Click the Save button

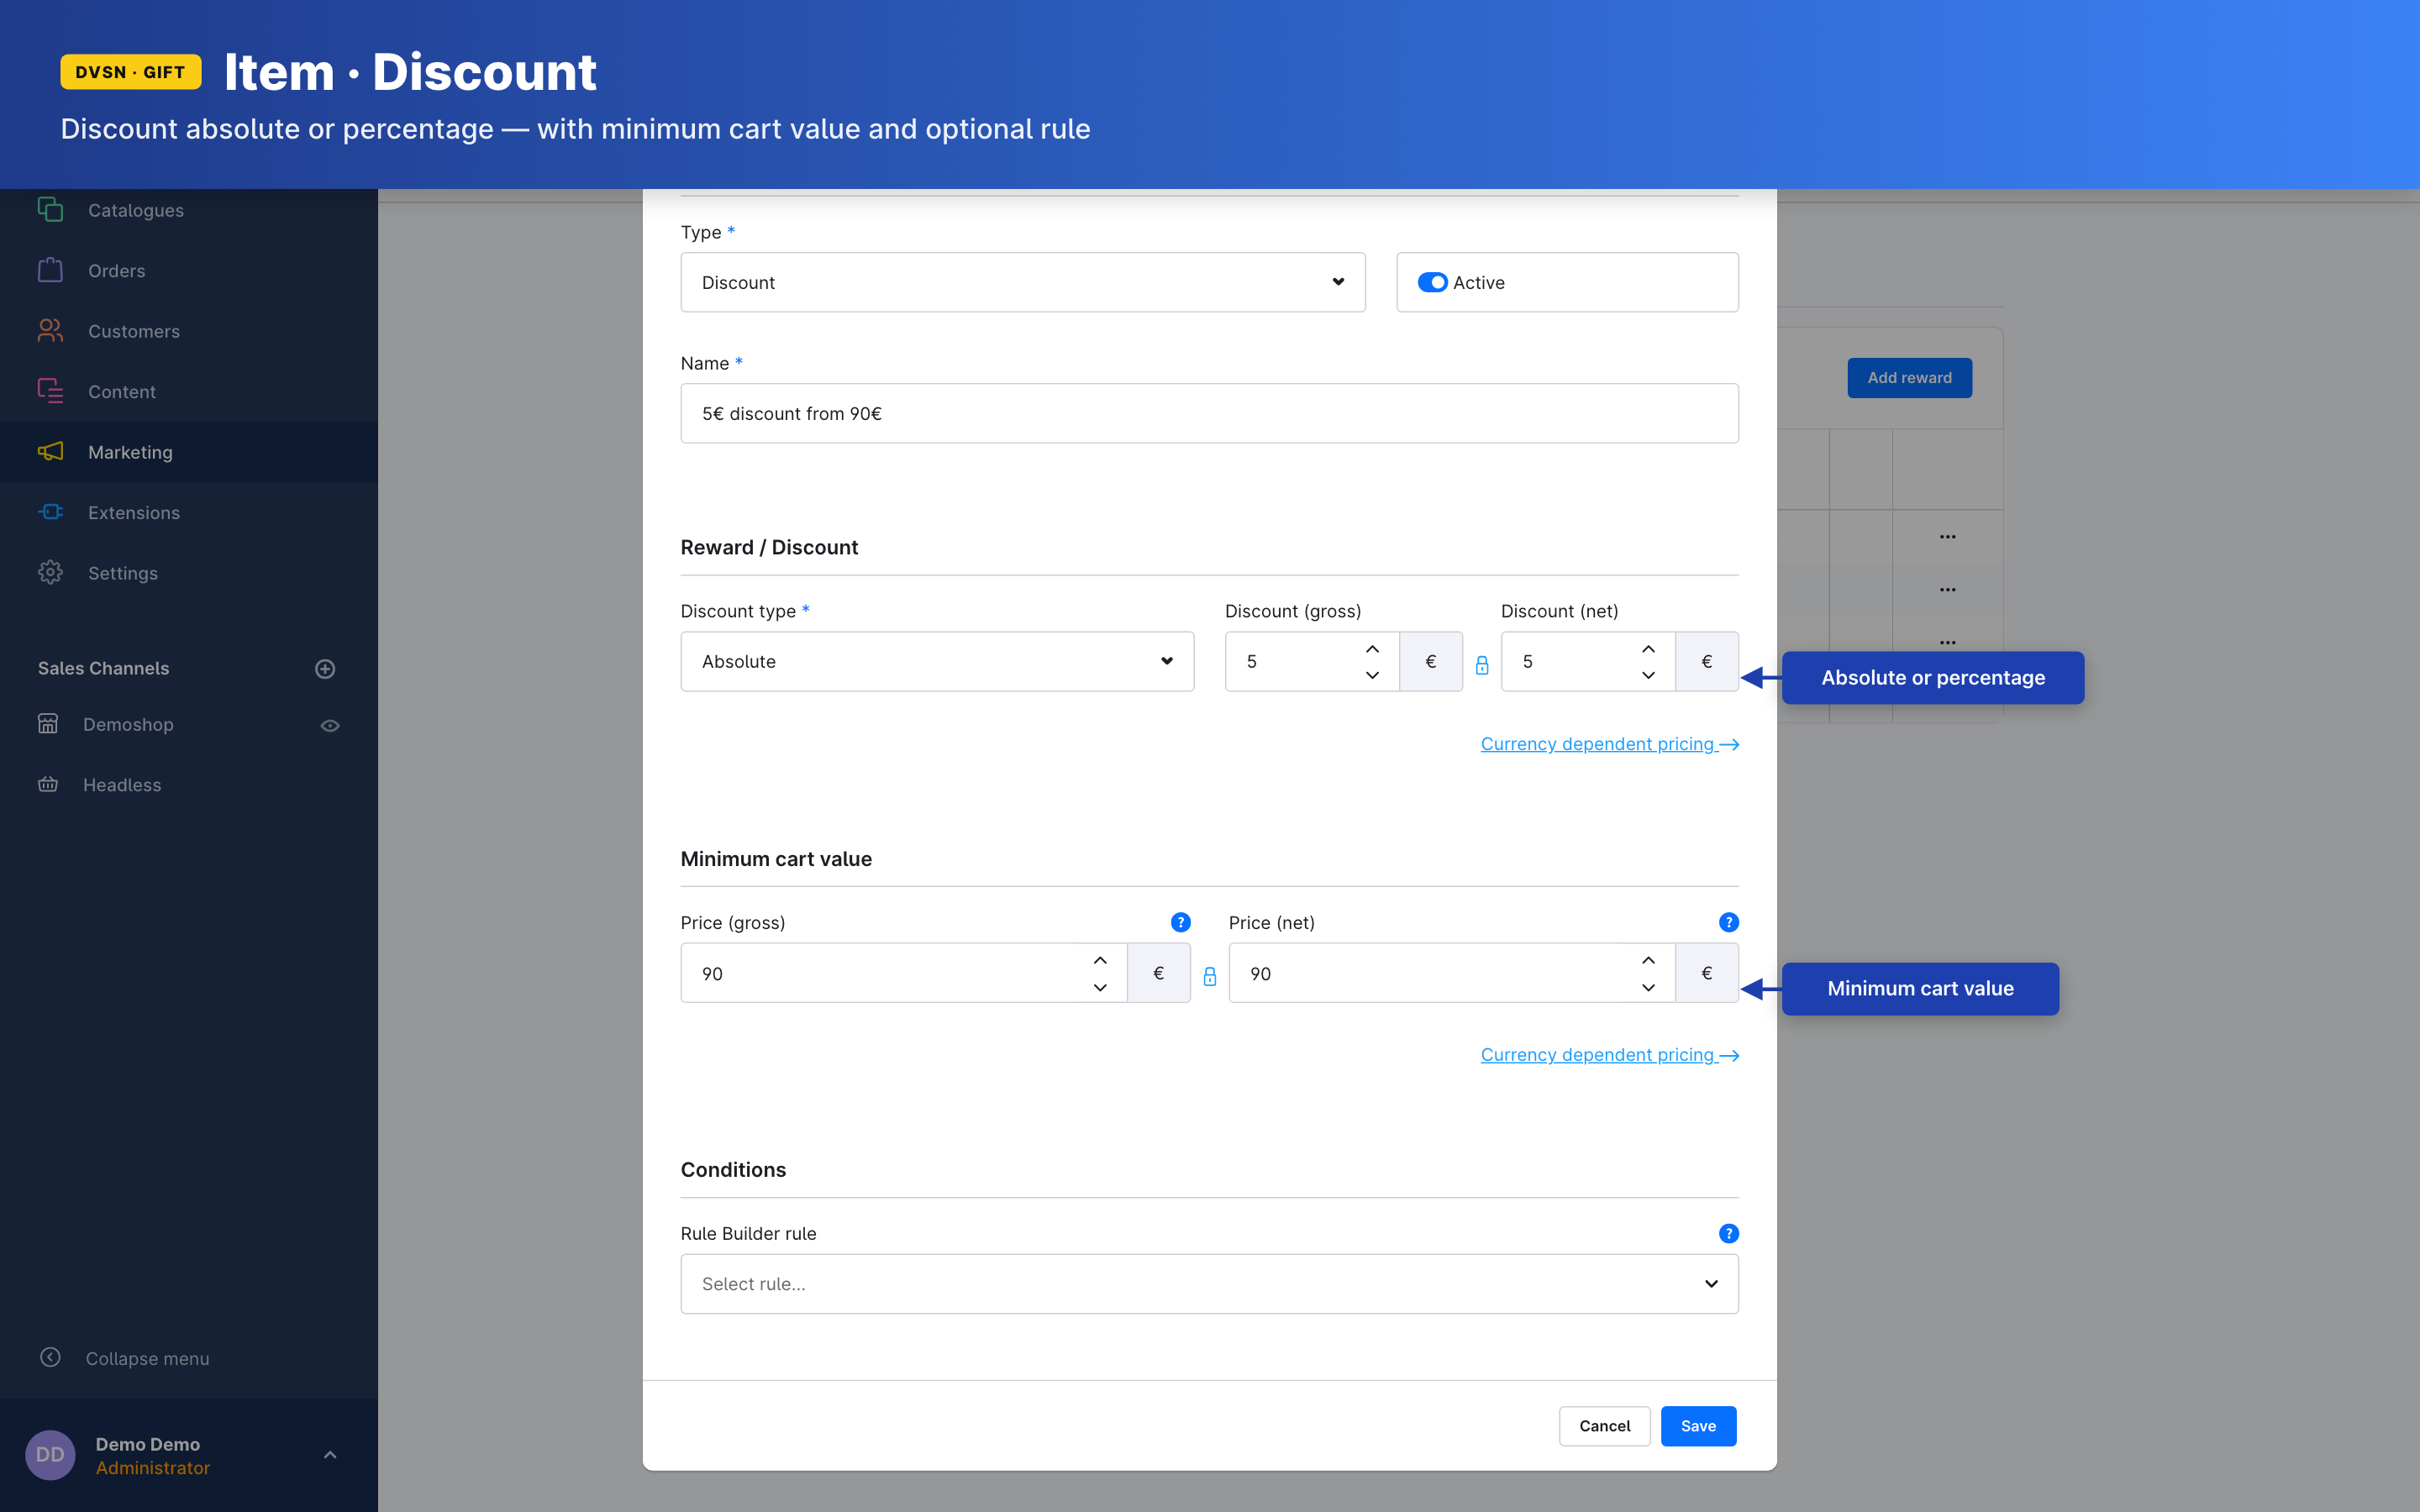coord(1697,1426)
